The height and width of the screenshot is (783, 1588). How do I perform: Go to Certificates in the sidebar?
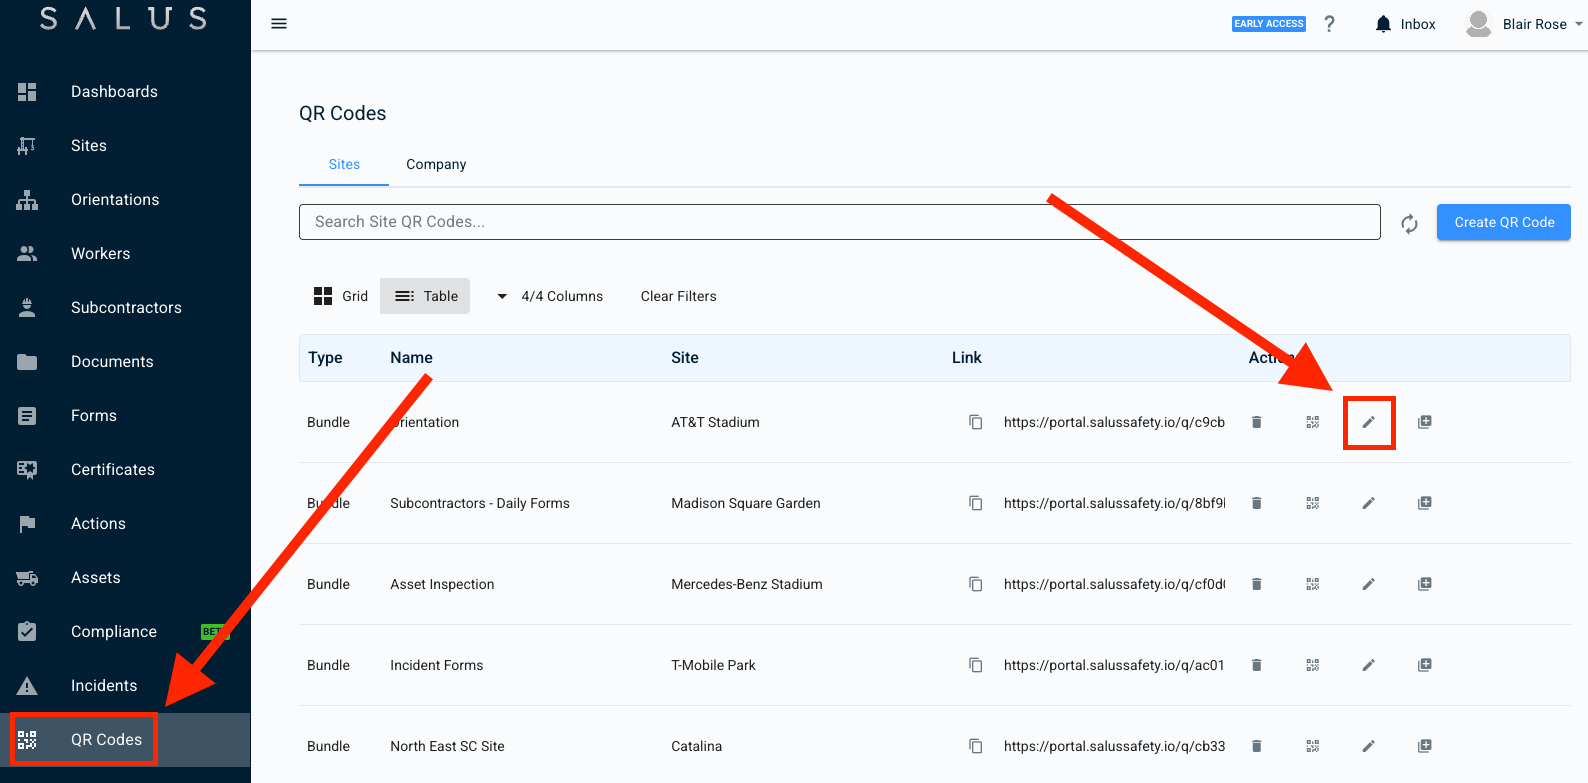(x=112, y=470)
